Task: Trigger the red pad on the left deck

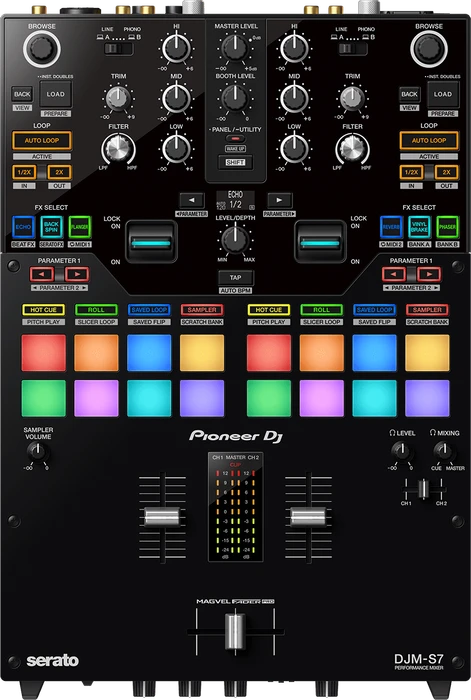Action: 44,353
